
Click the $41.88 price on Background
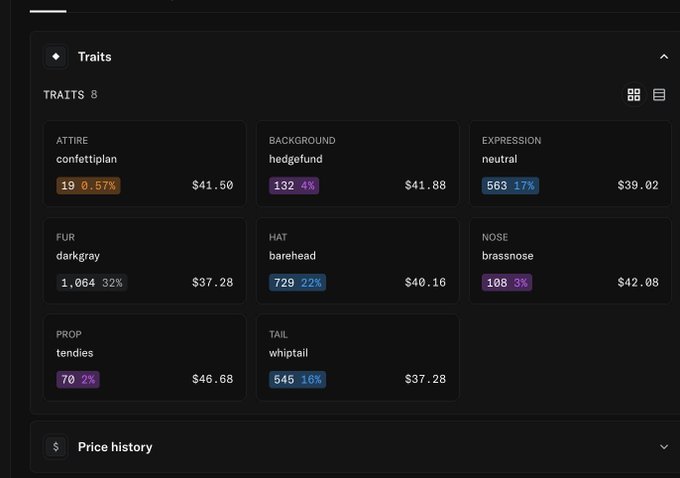(x=425, y=186)
